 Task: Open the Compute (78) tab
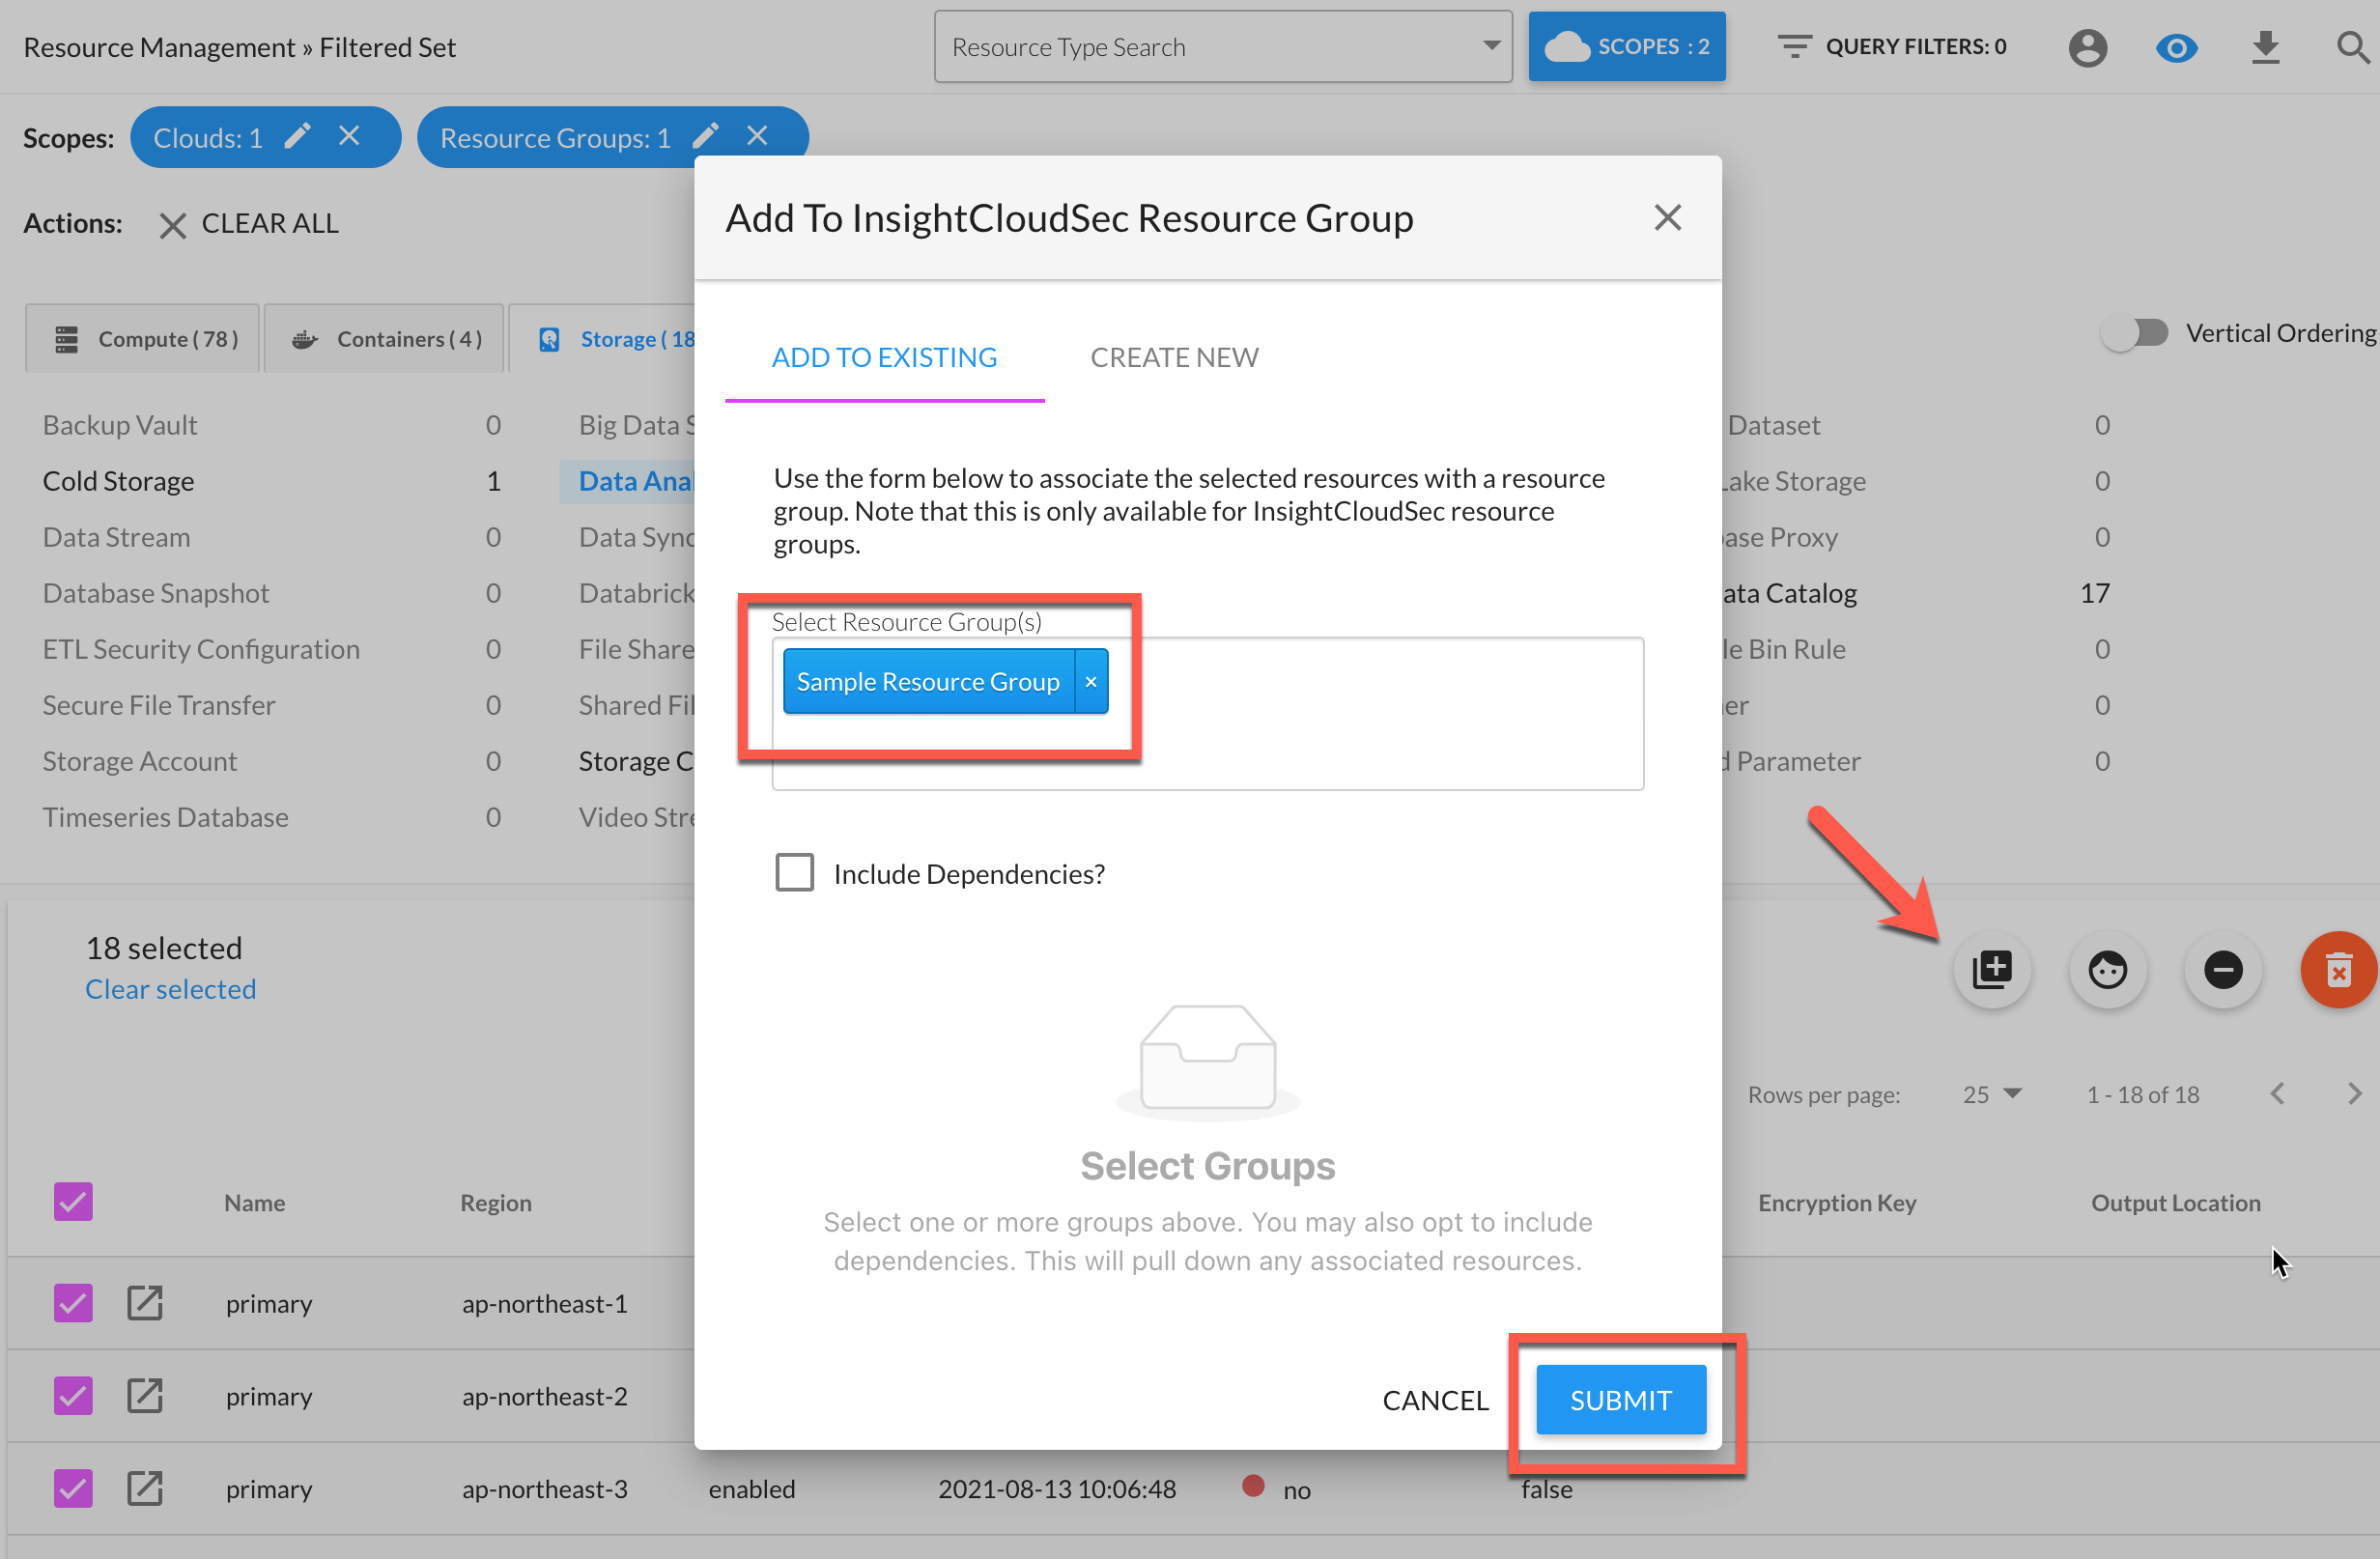click(145, 339)
